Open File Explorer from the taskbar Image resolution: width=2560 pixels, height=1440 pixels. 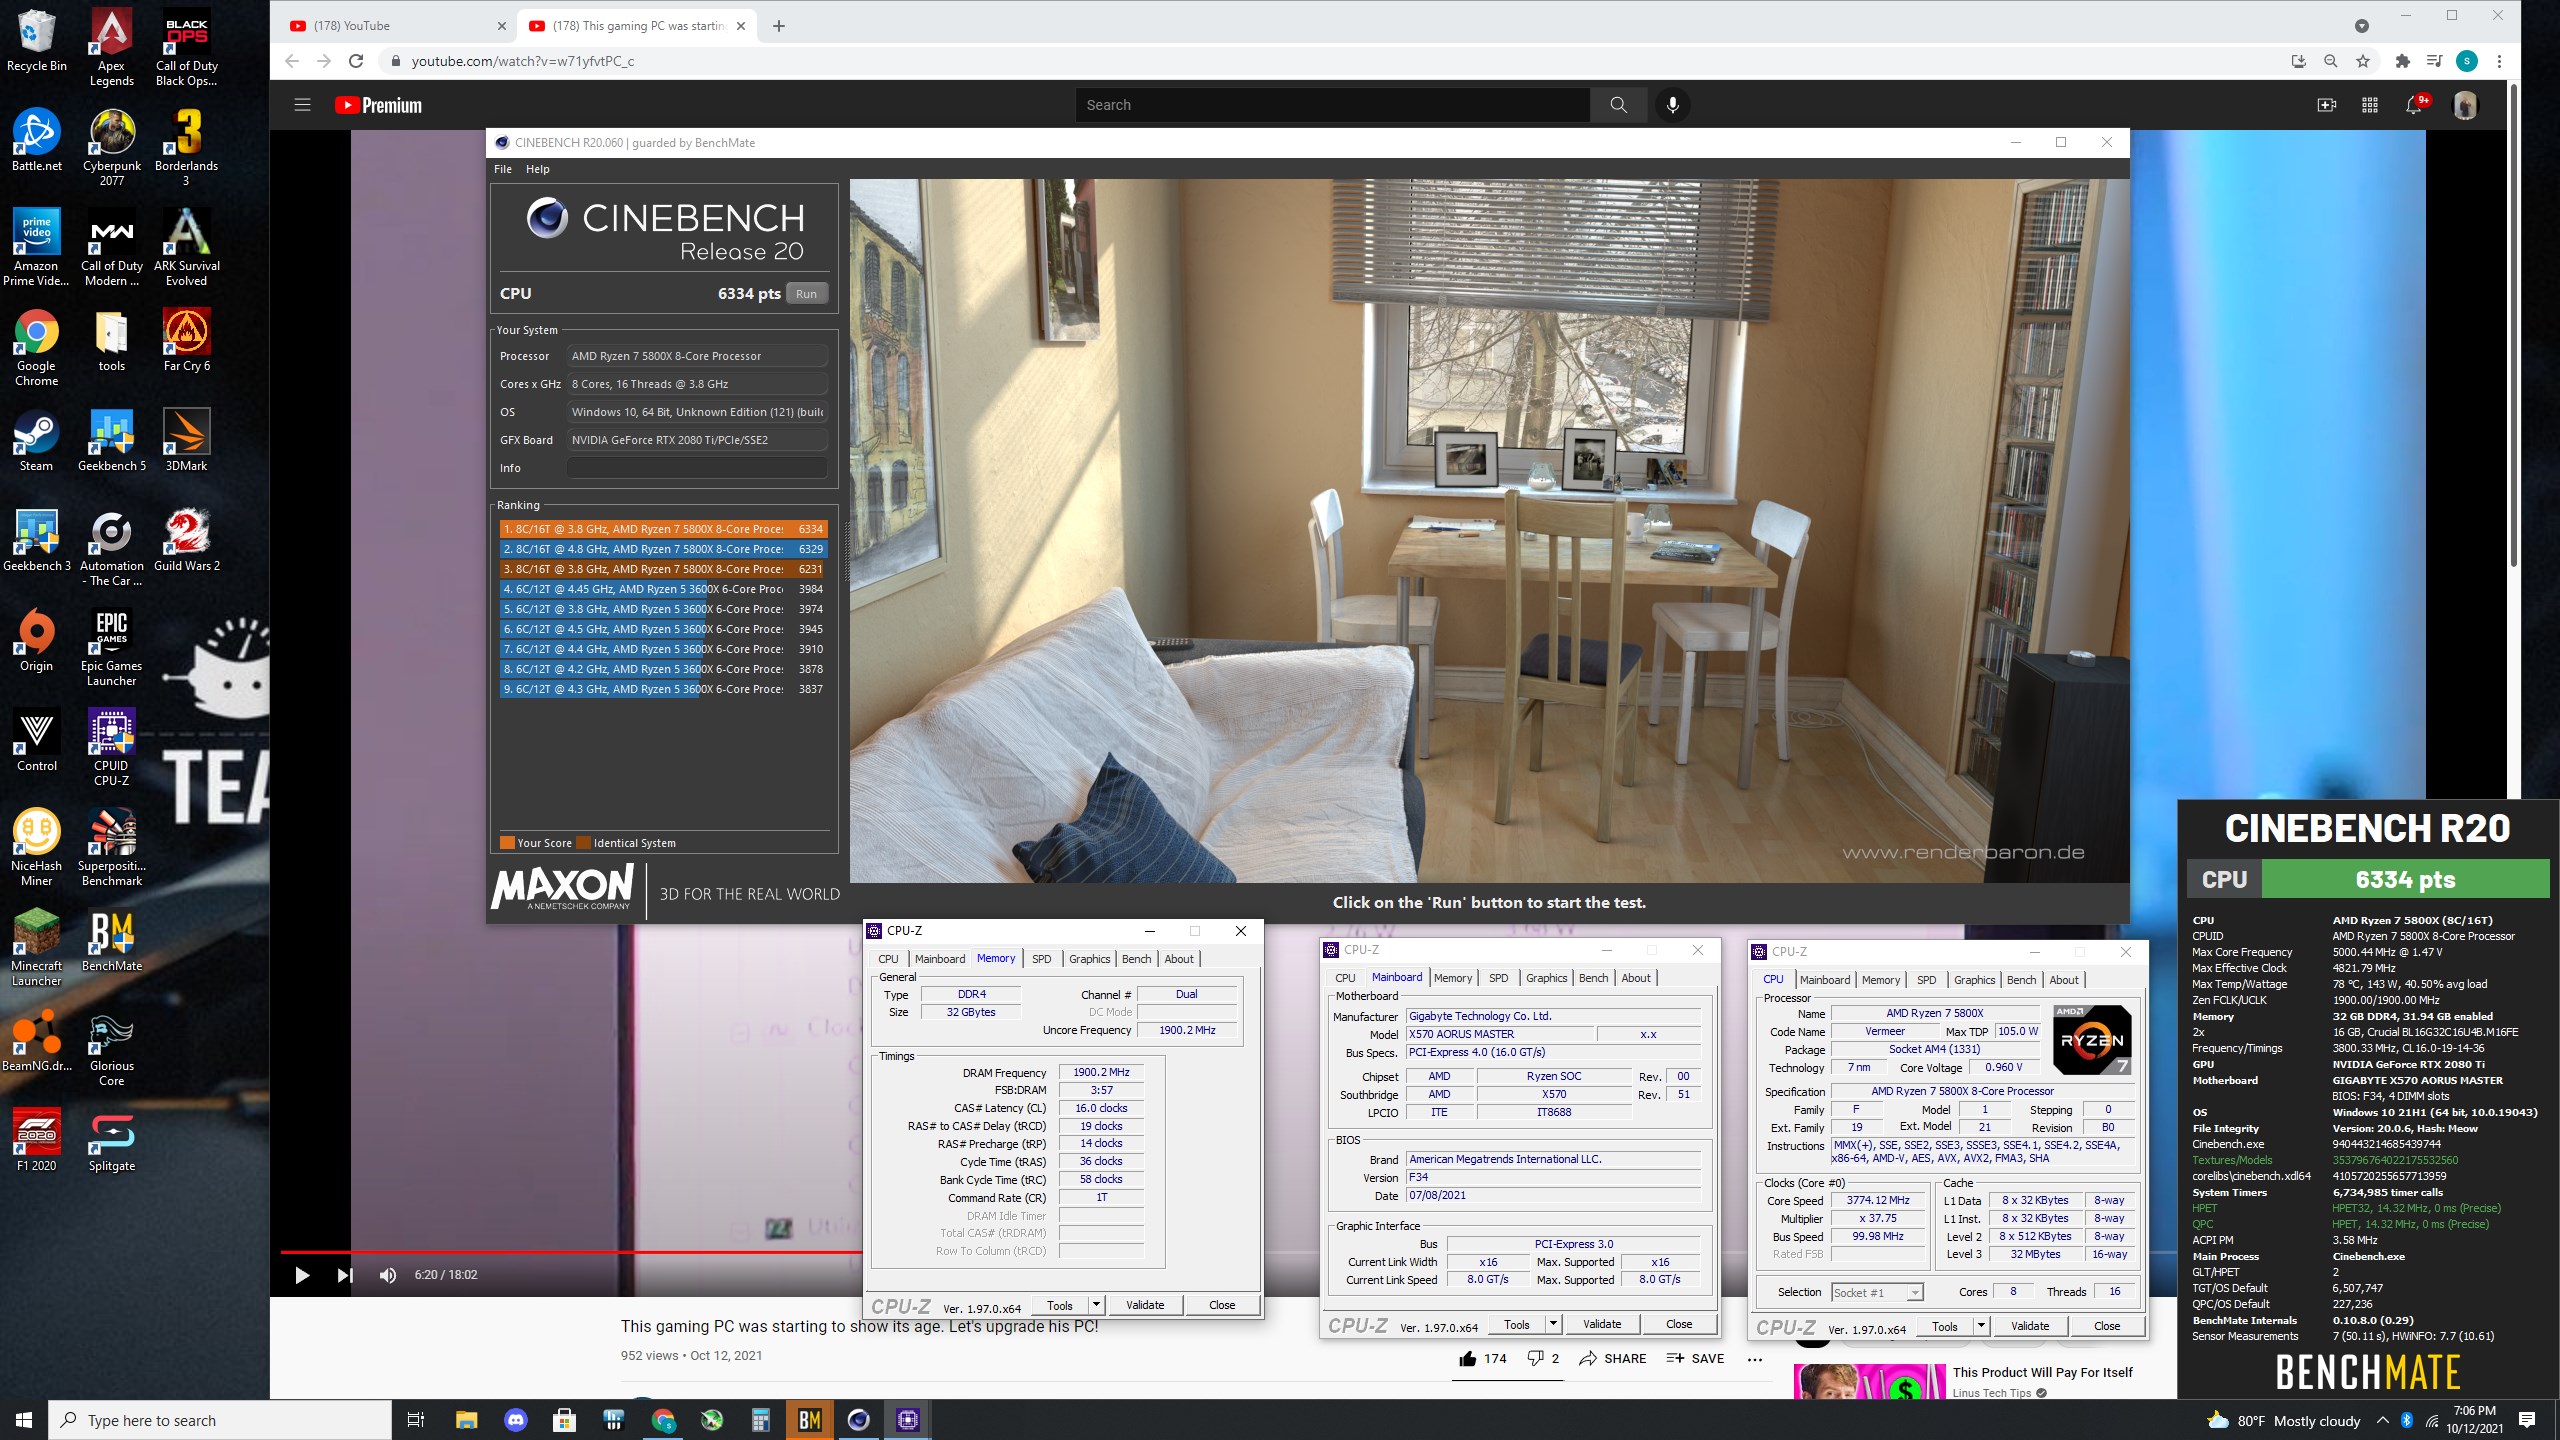pyautogui.click(x=467, y=1419)
